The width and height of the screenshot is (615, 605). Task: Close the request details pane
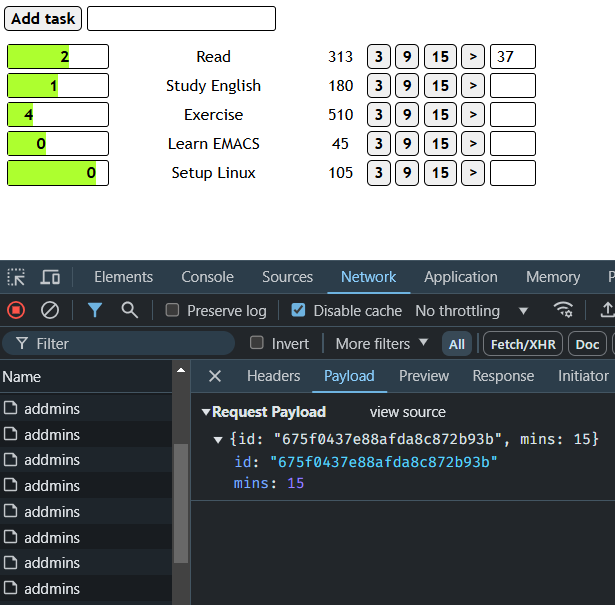coord(215,376)
